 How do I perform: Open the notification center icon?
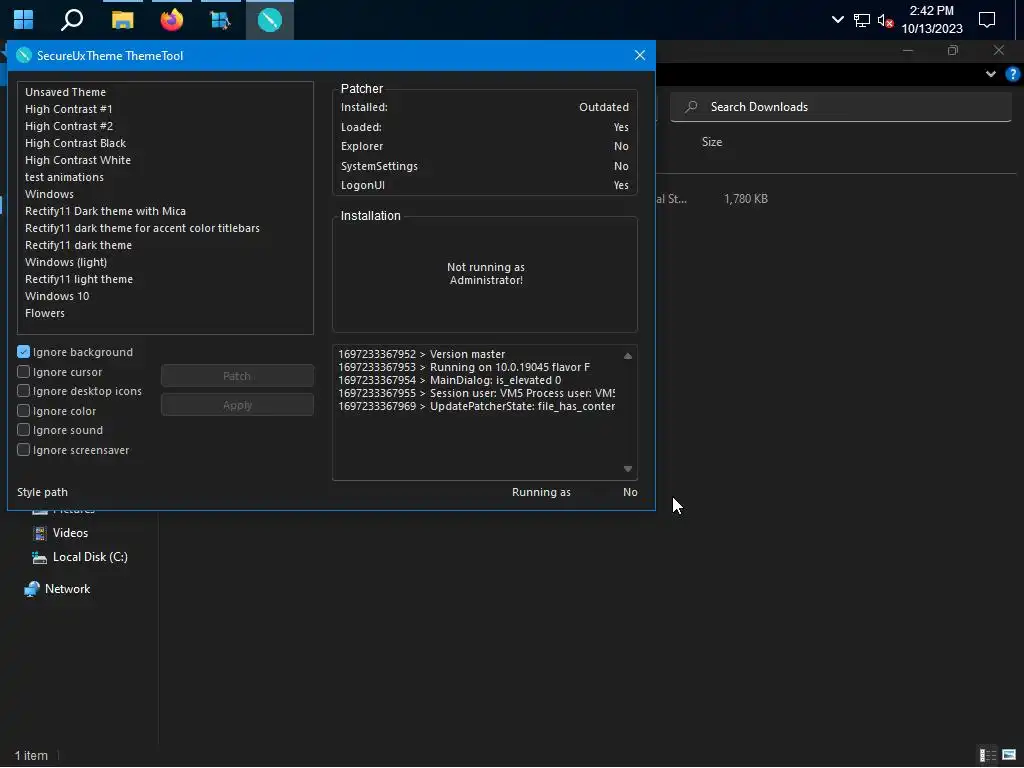[987, 20]
